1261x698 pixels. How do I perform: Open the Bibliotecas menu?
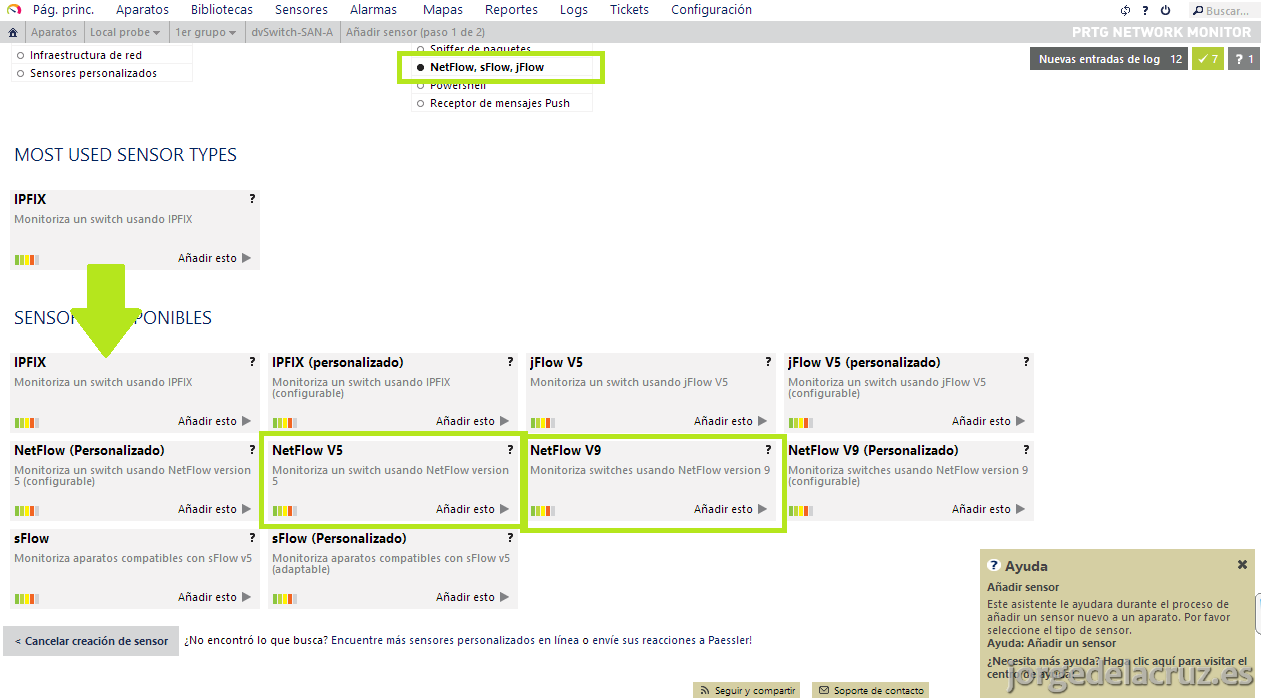(222, 10)
